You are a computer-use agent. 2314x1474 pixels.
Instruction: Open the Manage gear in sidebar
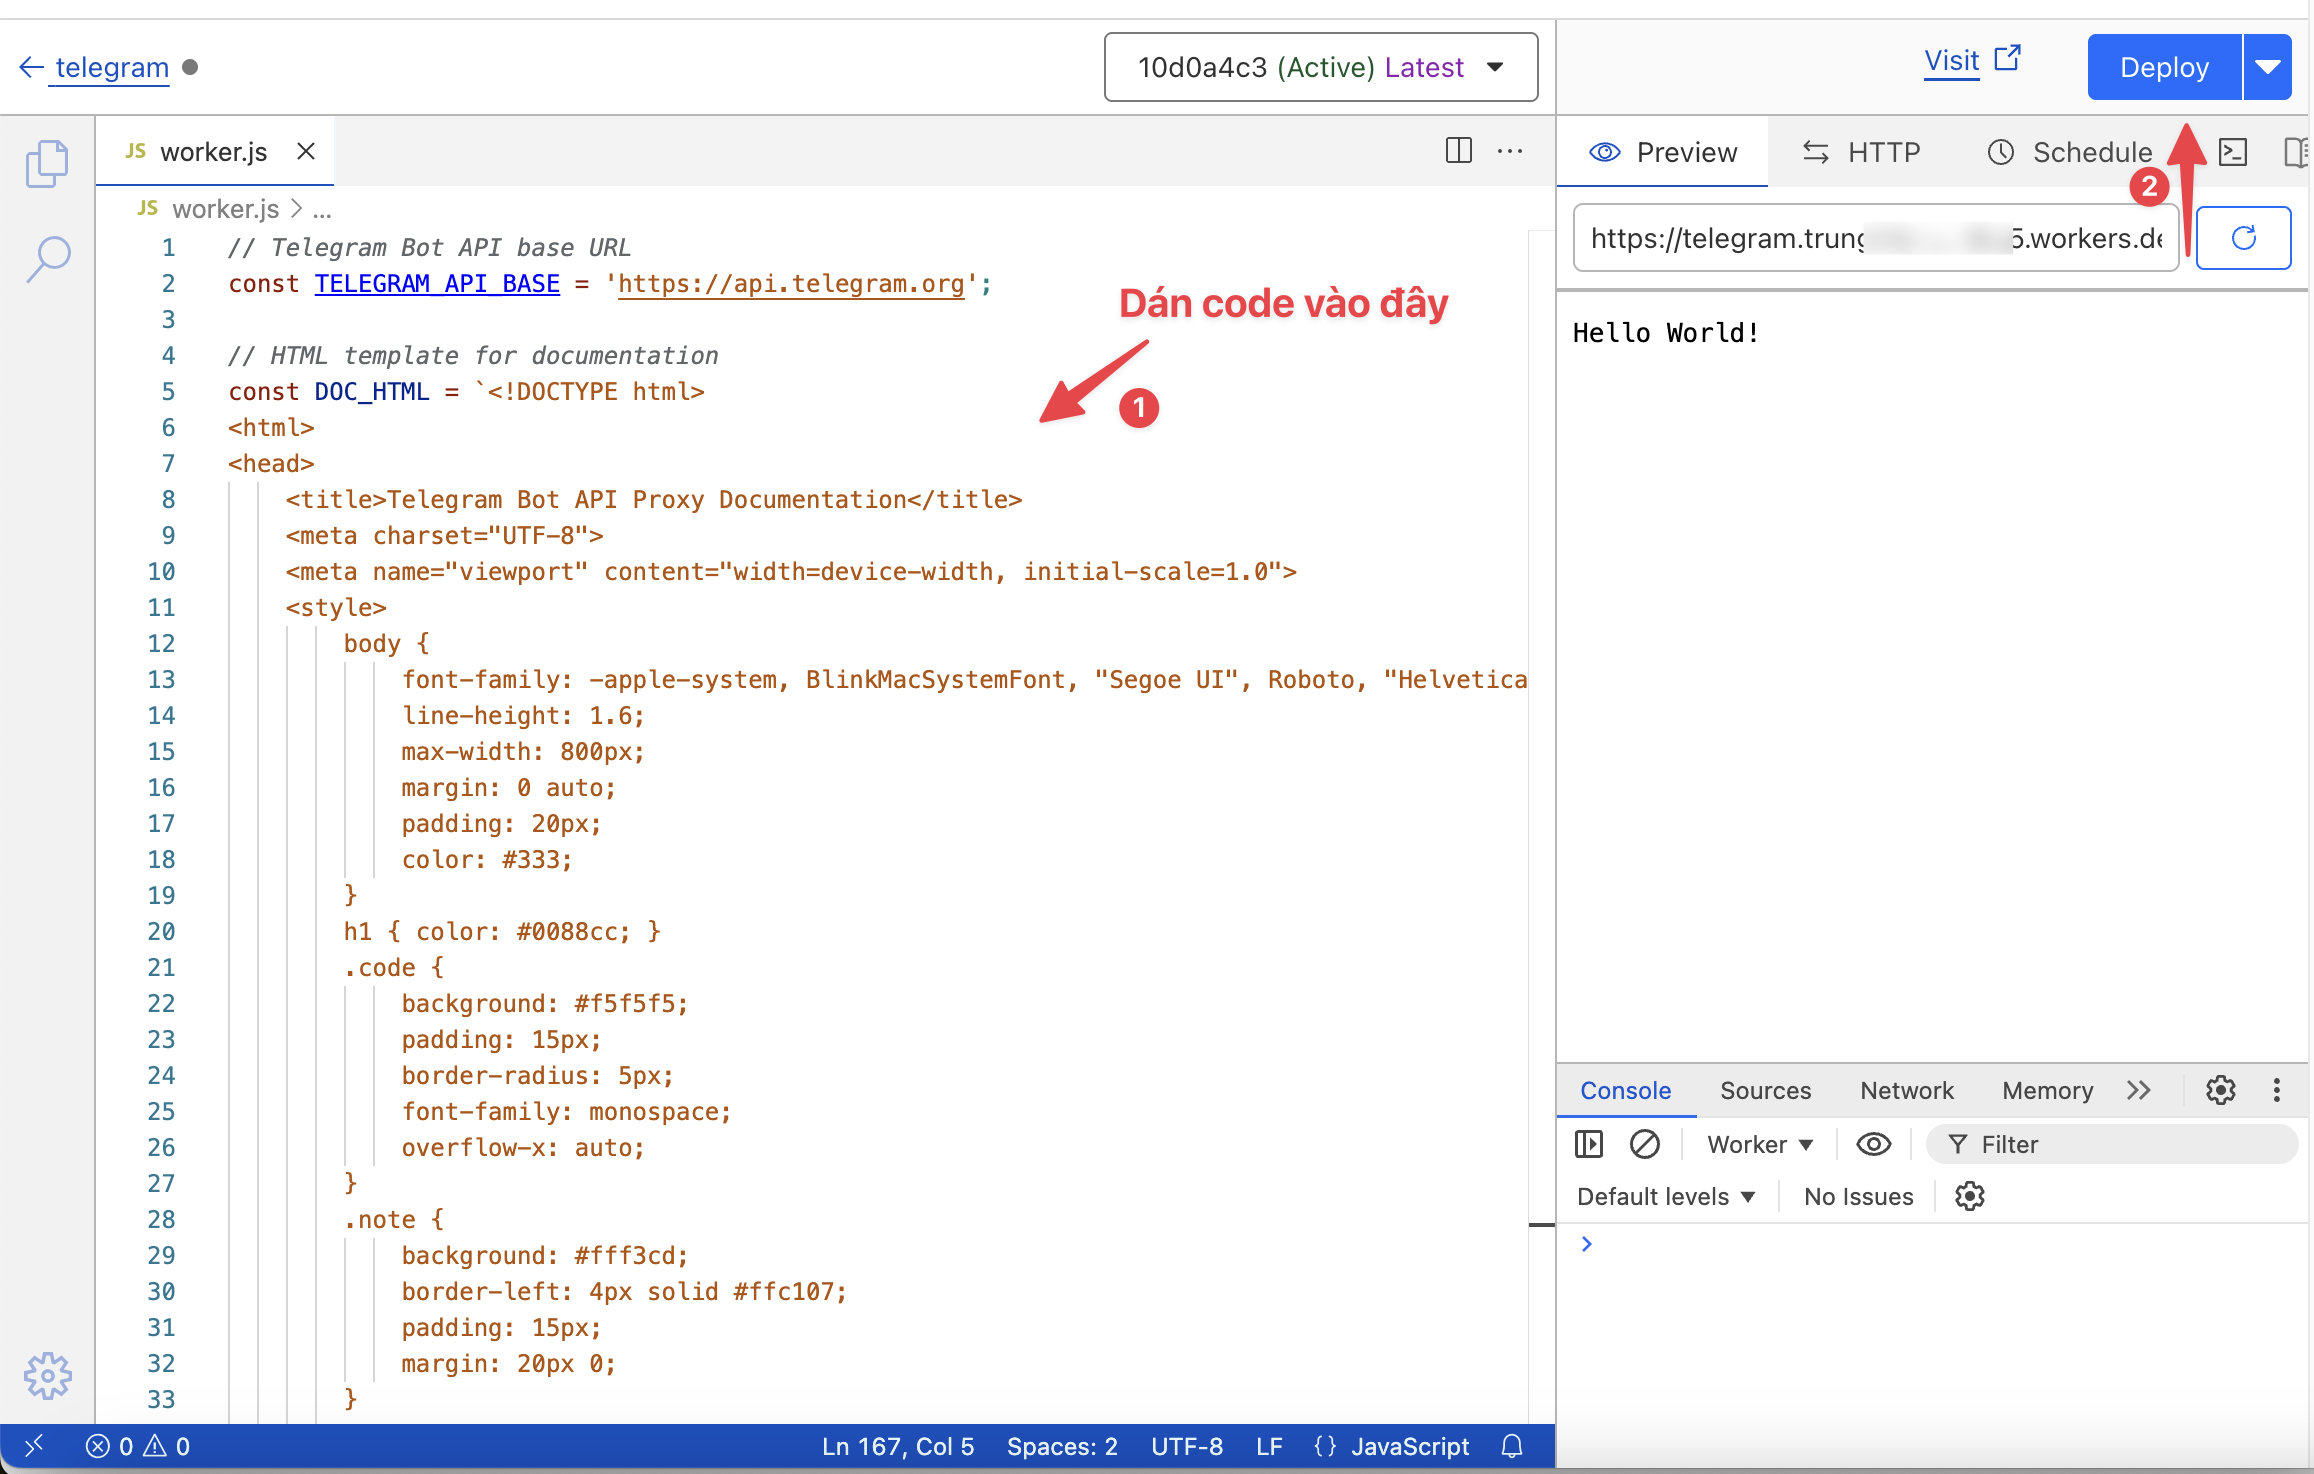pos(47,1376)
